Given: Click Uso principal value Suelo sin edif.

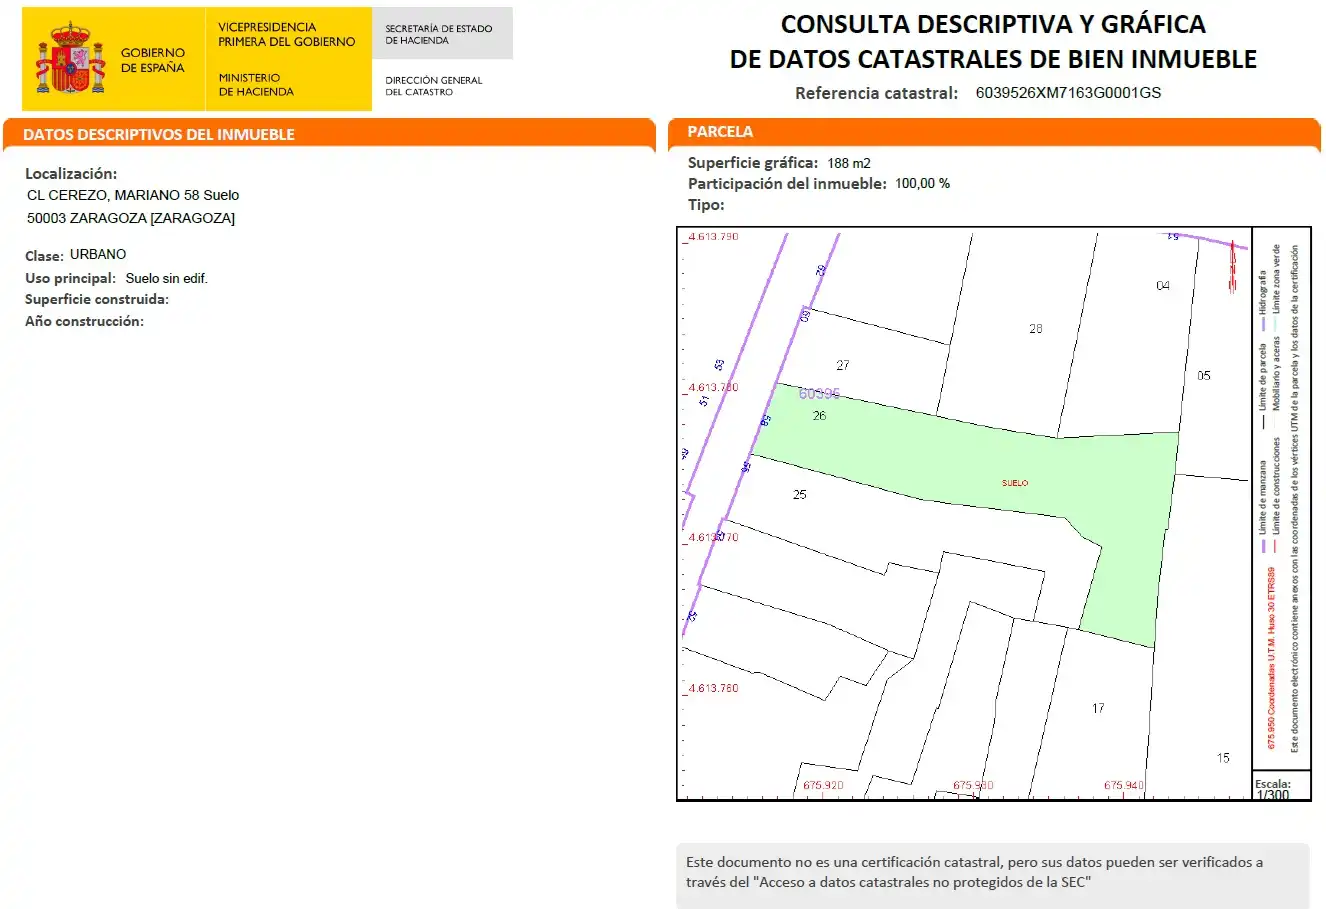Looking at the screenshot, I should coord(167,278).
